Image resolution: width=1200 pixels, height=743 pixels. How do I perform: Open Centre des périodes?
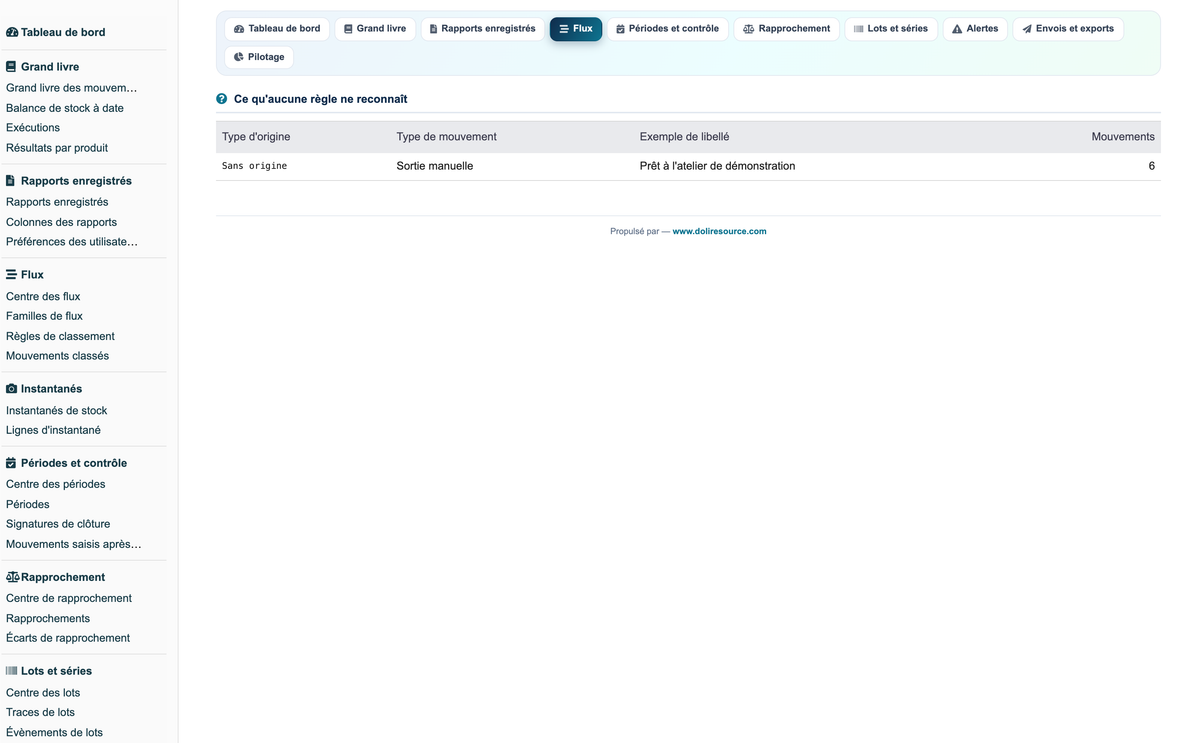pyautogui.click(x=55, y=484)
